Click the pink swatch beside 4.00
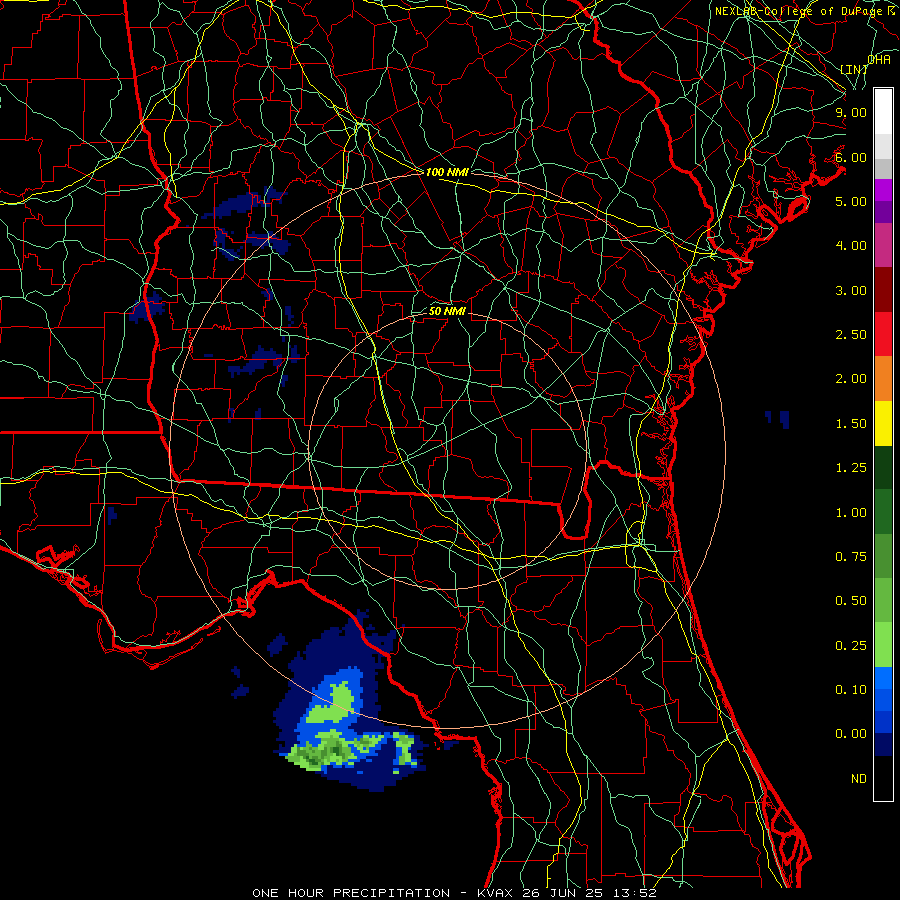Image resolution: width=900 pixels, height=900 pixels. click(883, 245)
